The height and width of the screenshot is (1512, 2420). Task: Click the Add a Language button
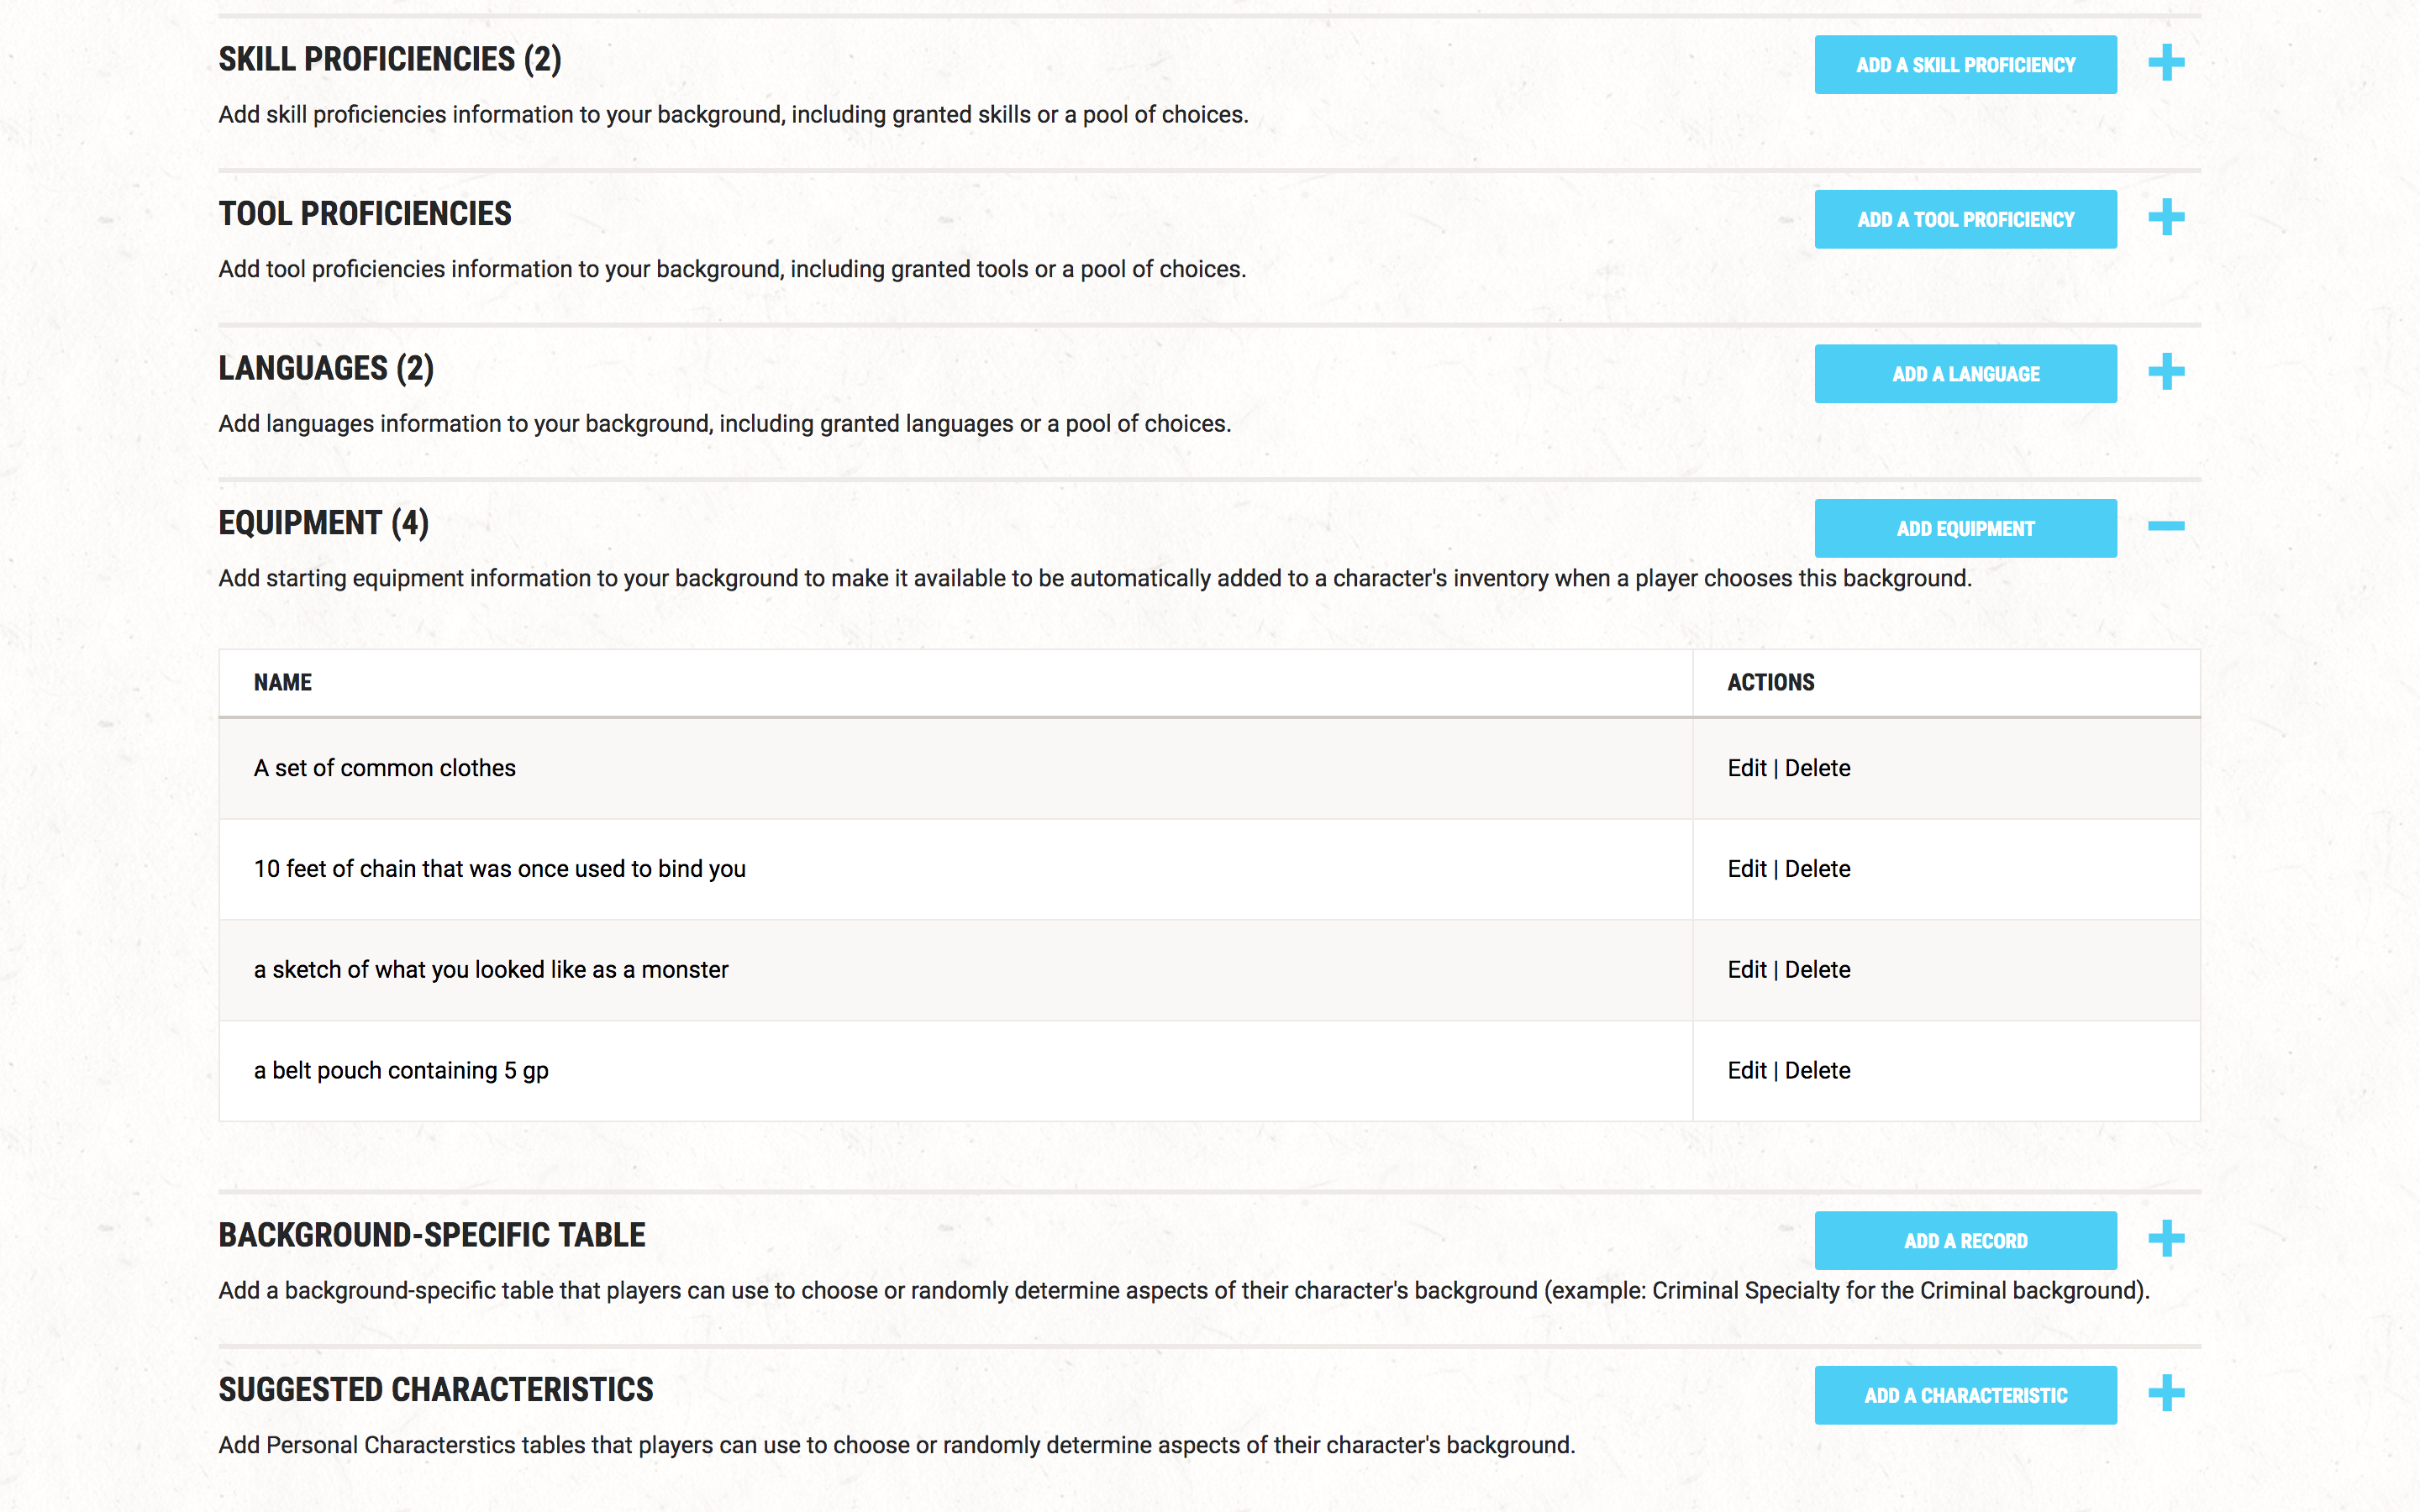(1965, 374)
